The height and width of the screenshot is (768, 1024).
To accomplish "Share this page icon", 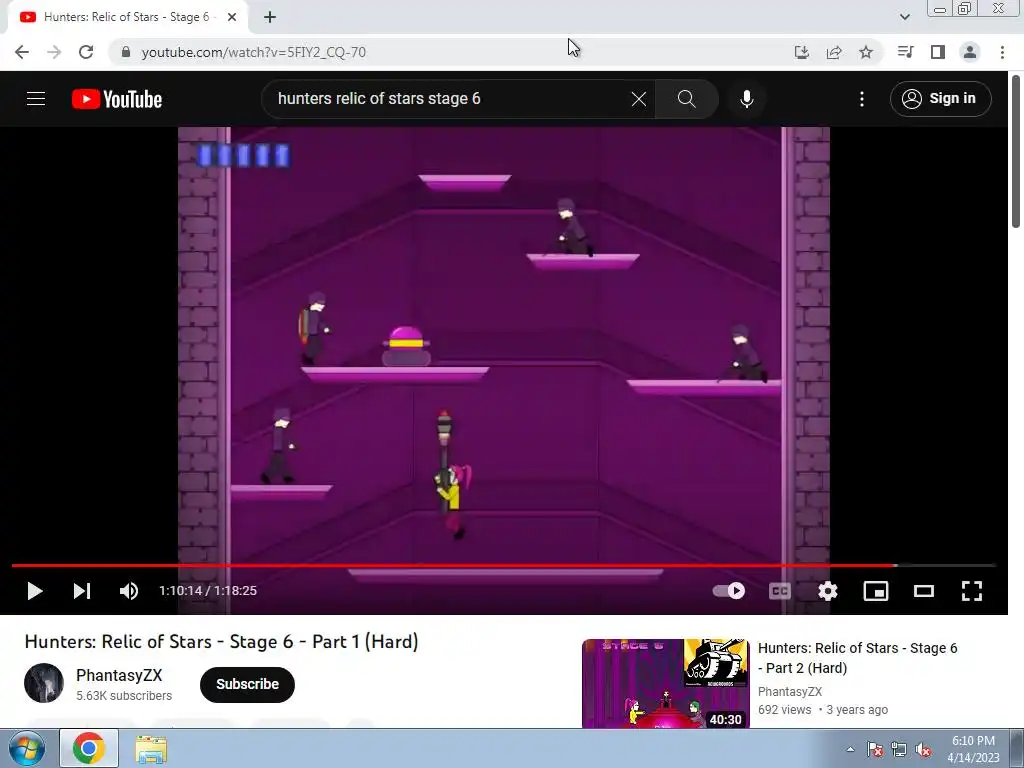I will [x=834, y=52].
